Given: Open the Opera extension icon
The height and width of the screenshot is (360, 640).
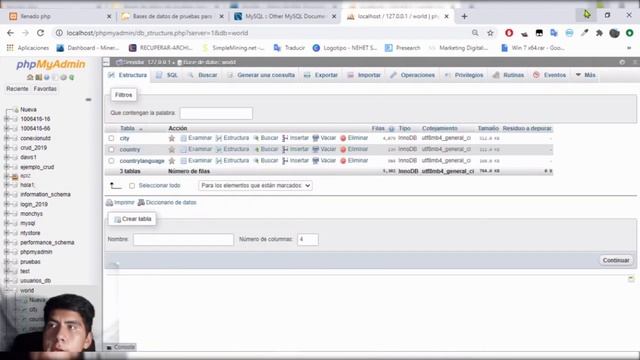Looking at the screenshot, I should (509, 33).
